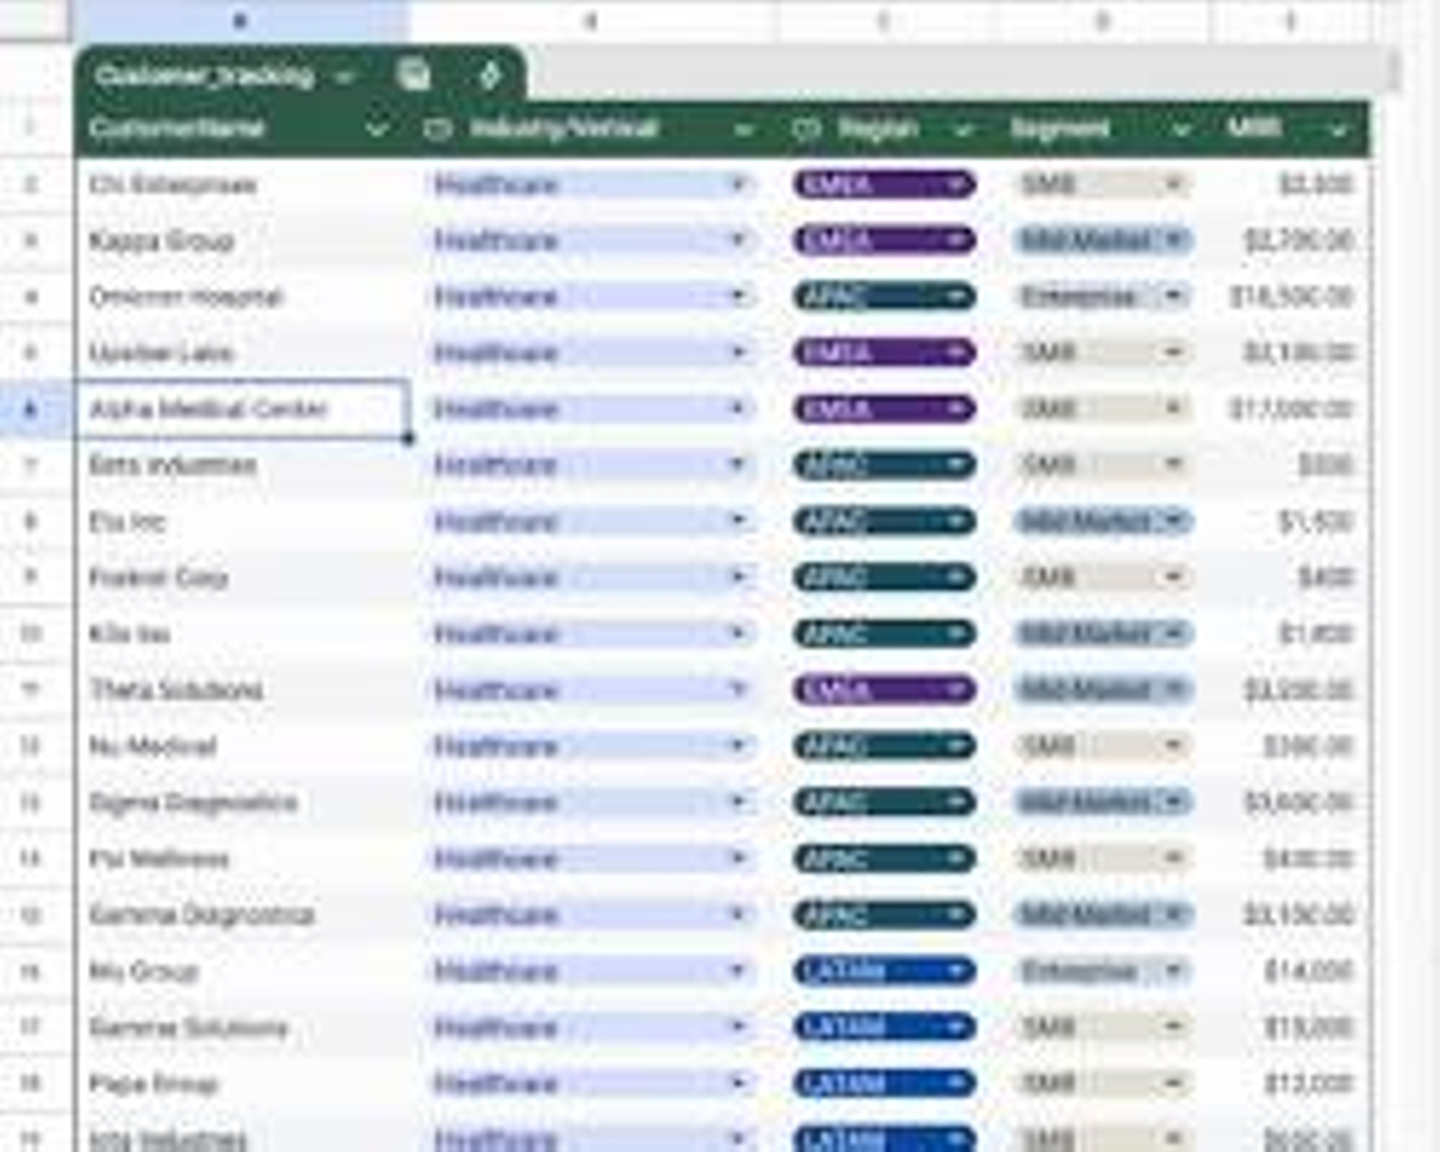This screenshot has width=1440, height=1152.
Task: Open APAC region chip for Beta Industries
Action: click(x=884, y=465)
